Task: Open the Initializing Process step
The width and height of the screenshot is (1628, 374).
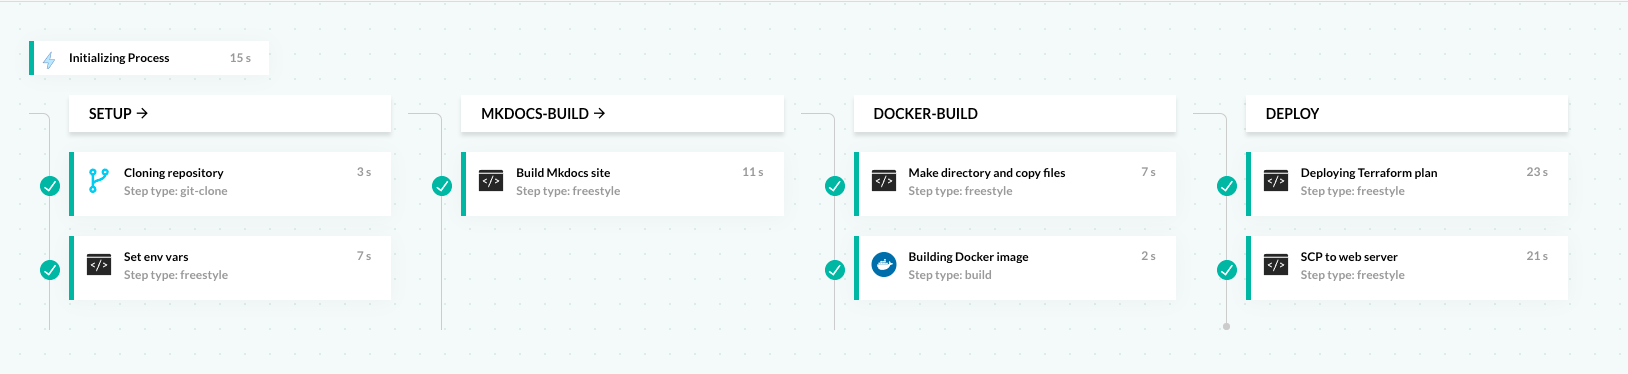Action: (x=149, y=58)
